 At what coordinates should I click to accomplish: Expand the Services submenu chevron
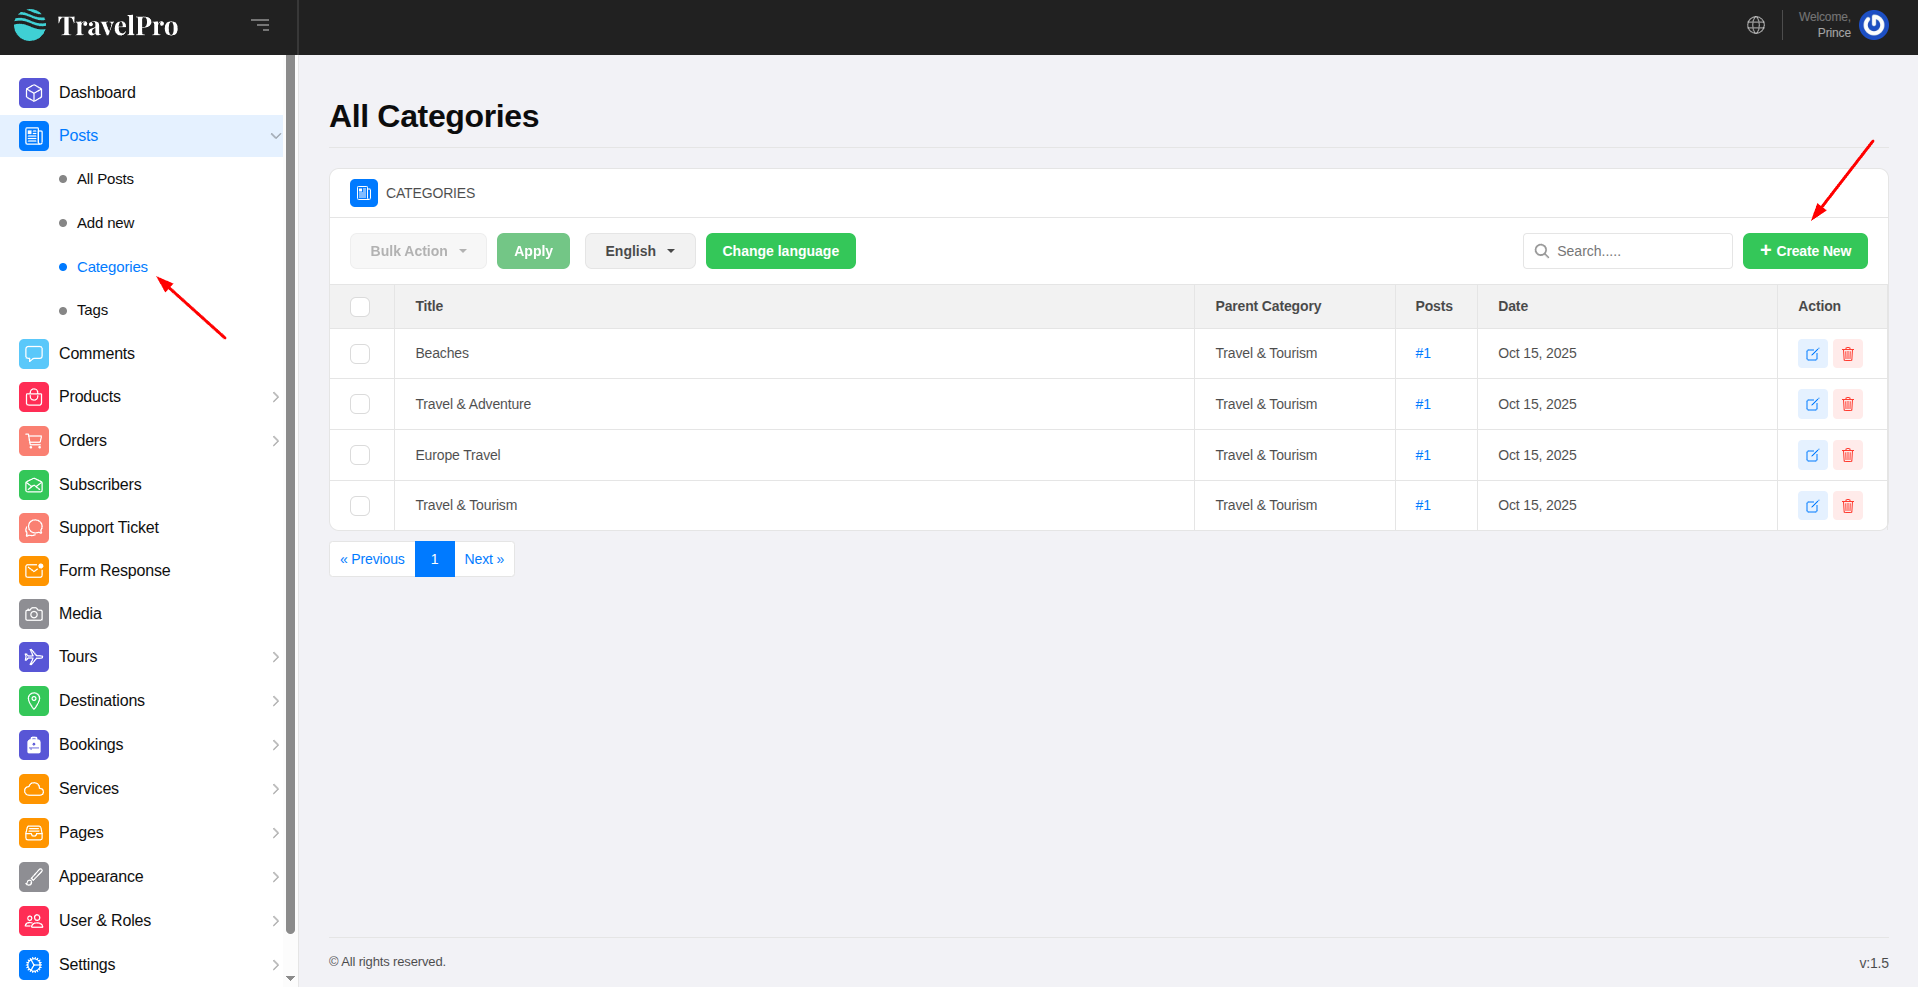[x=275, y=789]
